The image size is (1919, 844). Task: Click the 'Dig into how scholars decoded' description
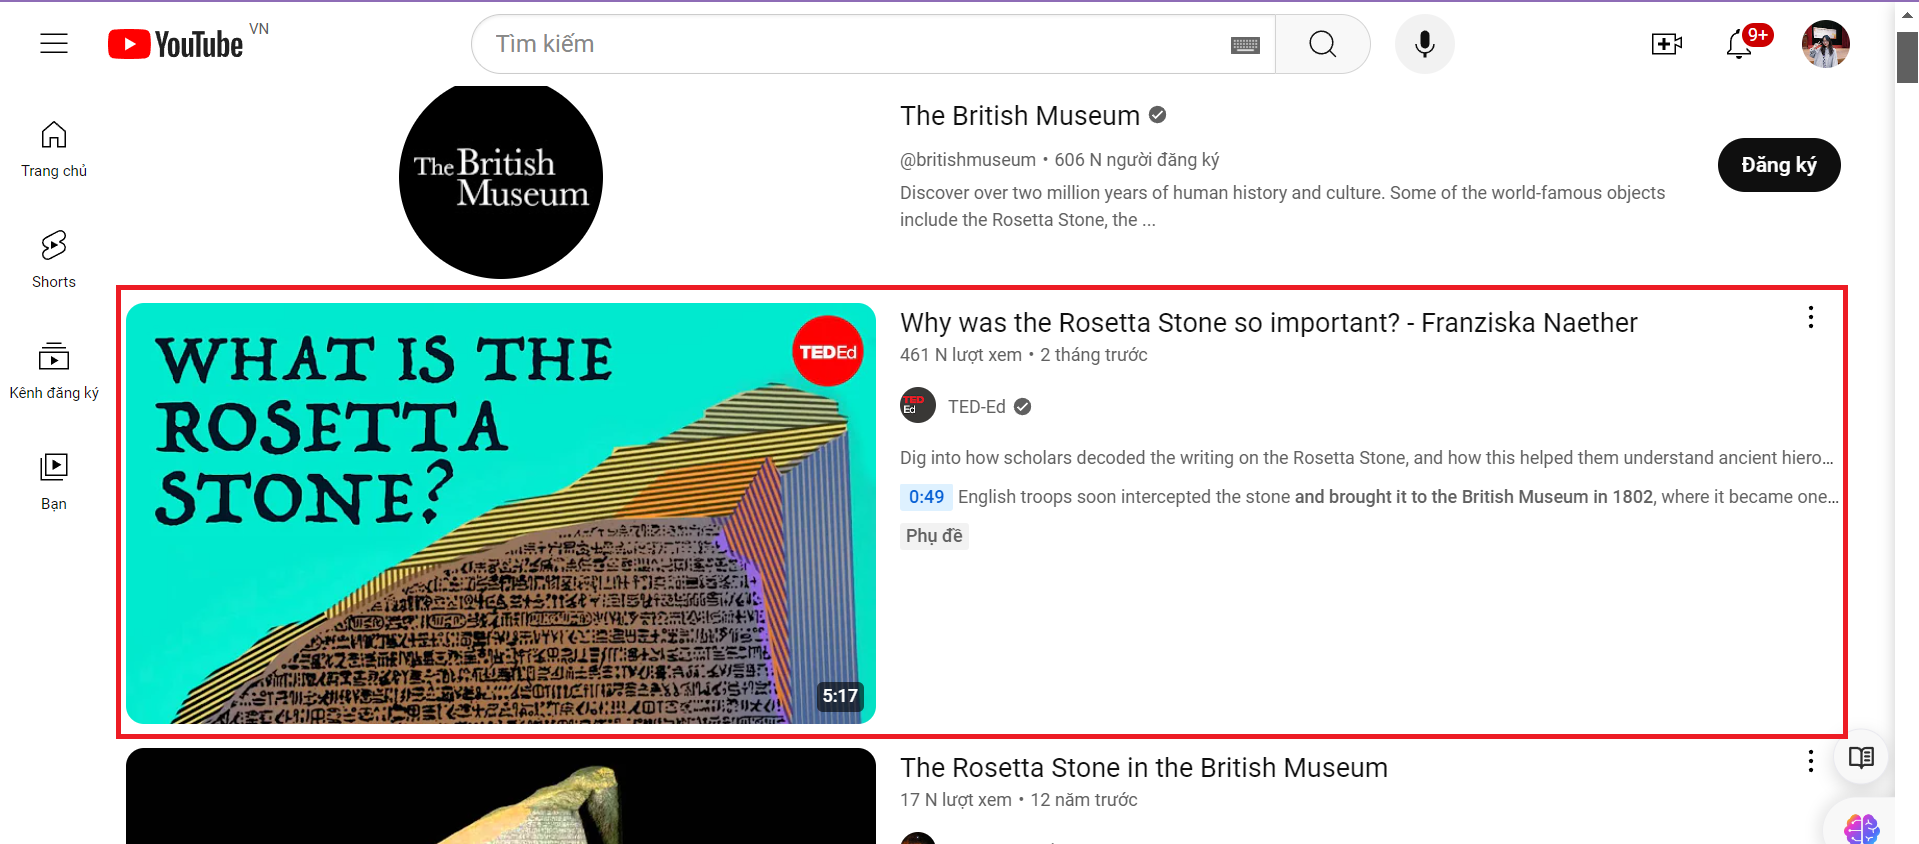pos(1367,458)
